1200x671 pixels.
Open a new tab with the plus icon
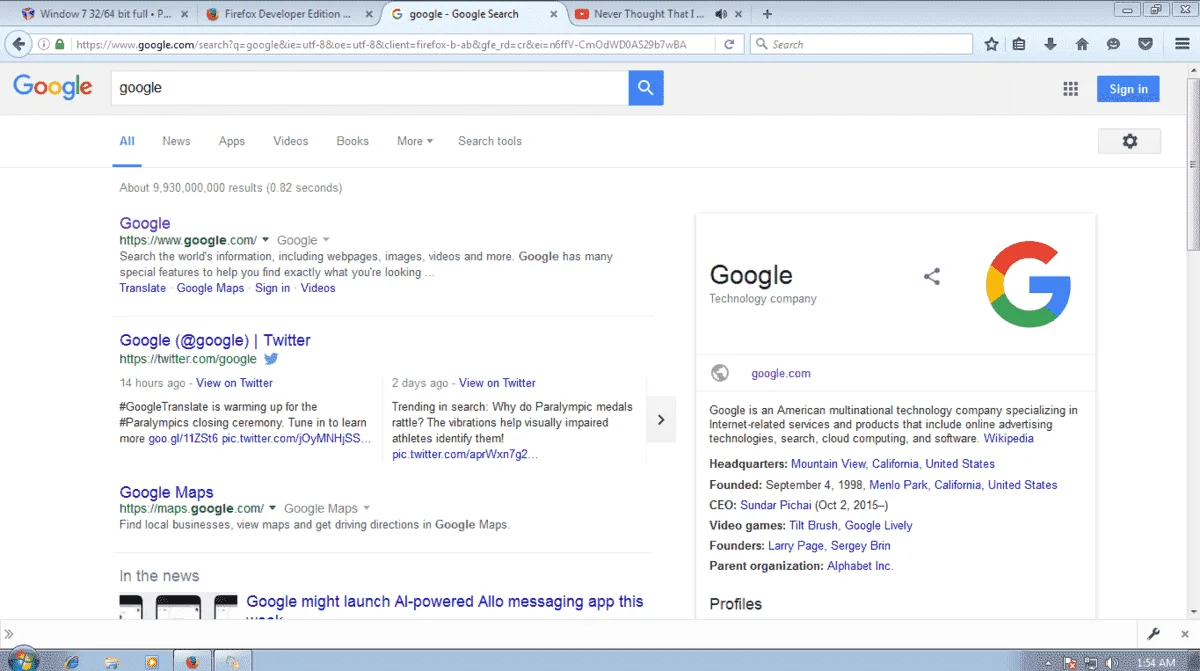767,14
